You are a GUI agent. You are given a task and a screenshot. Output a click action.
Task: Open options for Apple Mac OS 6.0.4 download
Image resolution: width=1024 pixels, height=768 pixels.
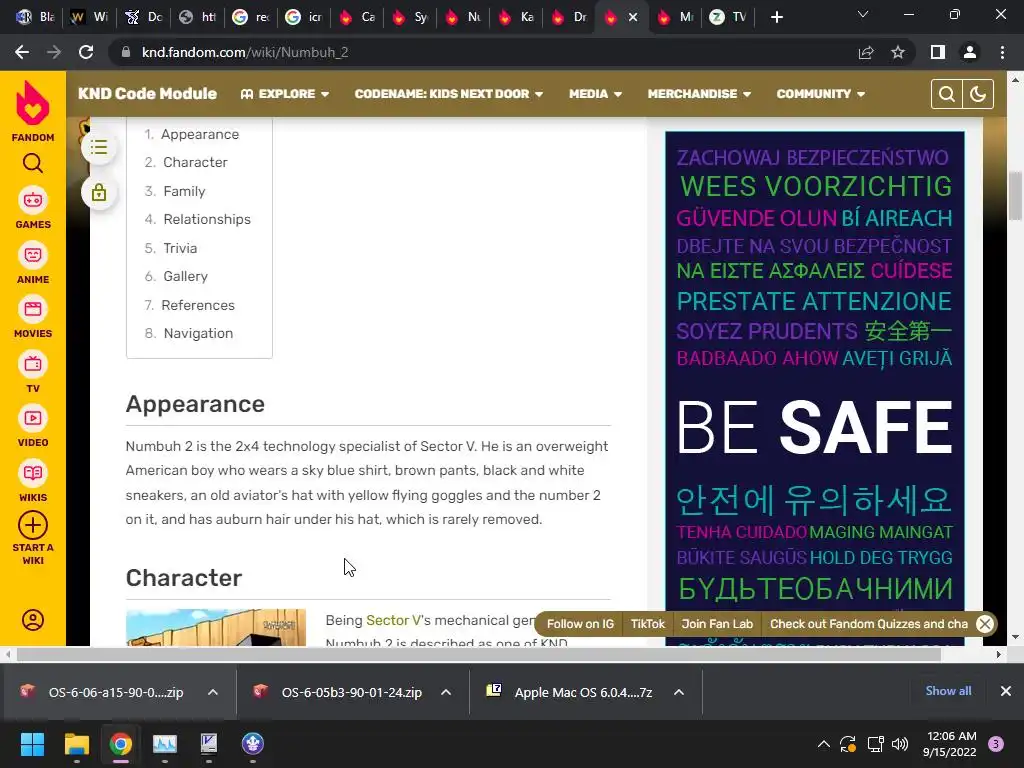679,692
